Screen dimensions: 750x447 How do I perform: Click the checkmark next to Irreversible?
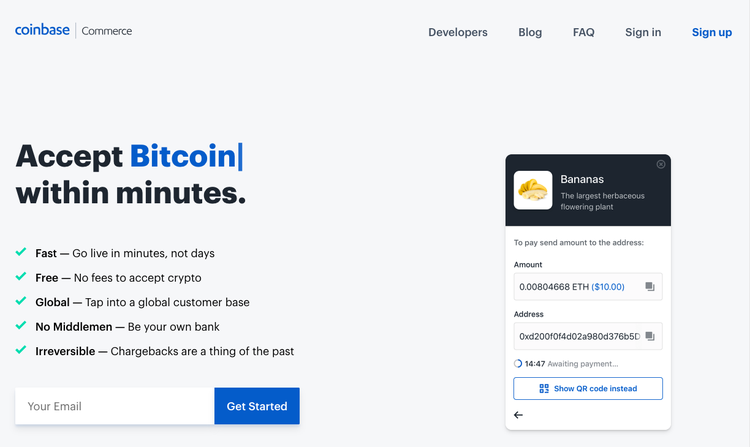pos(21,350)
